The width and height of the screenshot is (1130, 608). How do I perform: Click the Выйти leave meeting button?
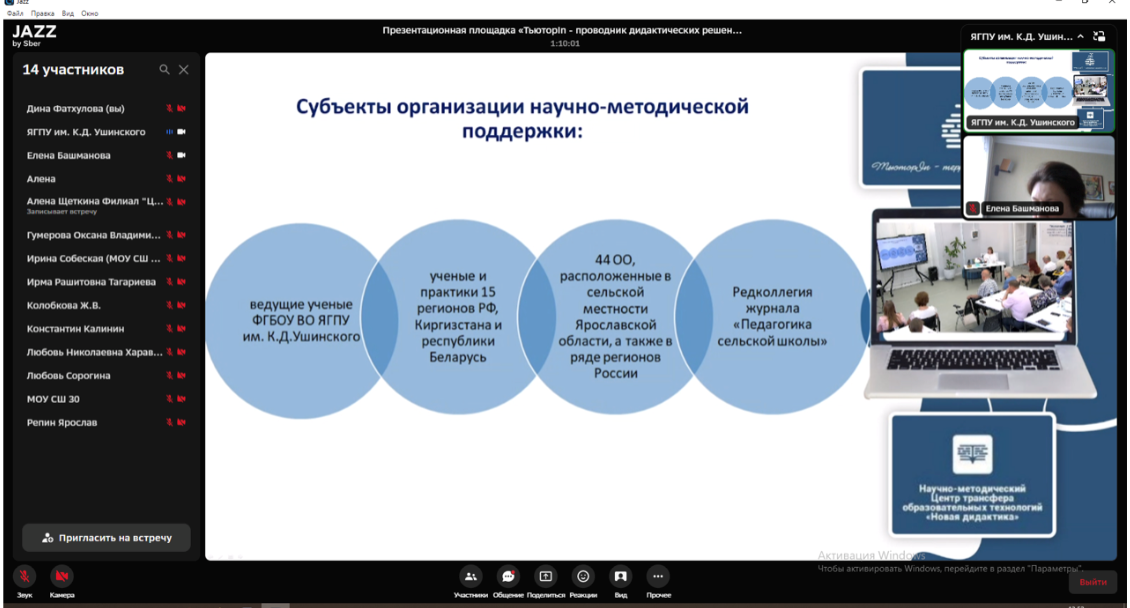pos(1093,582)
